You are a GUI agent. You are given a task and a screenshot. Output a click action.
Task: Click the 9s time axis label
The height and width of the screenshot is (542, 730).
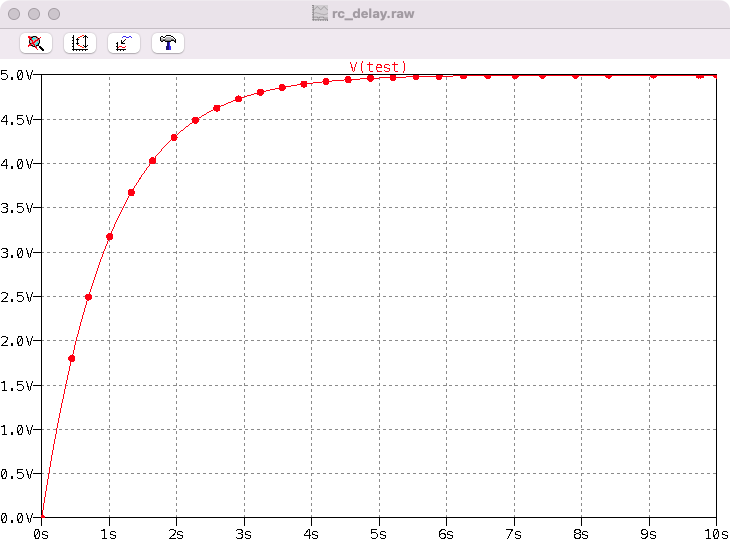pyautogui.click(x=649, y=534)
